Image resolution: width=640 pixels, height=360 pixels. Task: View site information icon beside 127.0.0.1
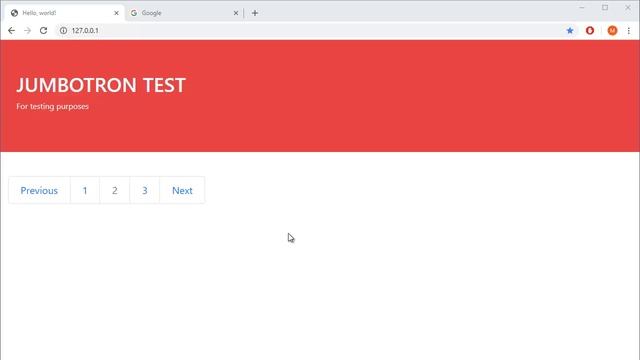pyautogui.click(x=63, y=31)
